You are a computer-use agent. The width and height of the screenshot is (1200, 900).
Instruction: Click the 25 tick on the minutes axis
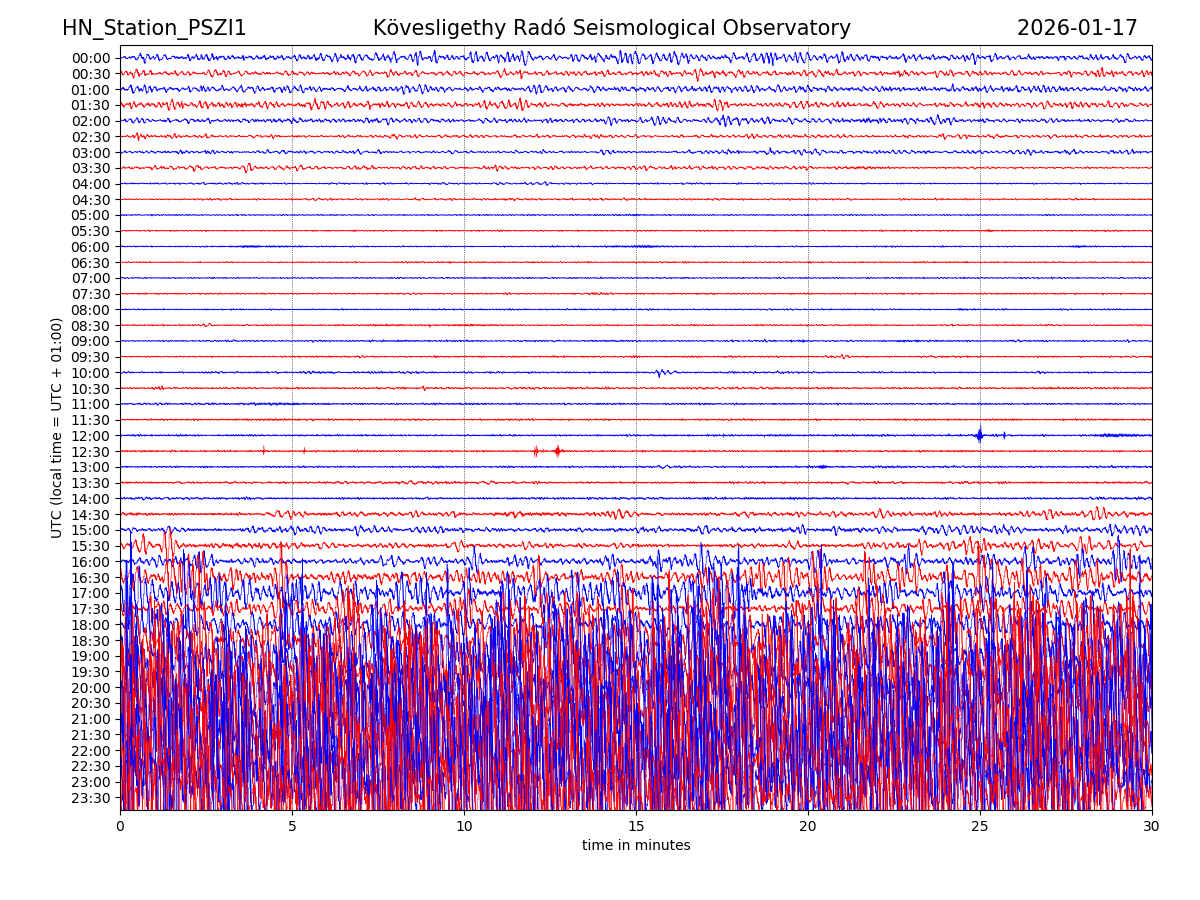coord(980,827)
